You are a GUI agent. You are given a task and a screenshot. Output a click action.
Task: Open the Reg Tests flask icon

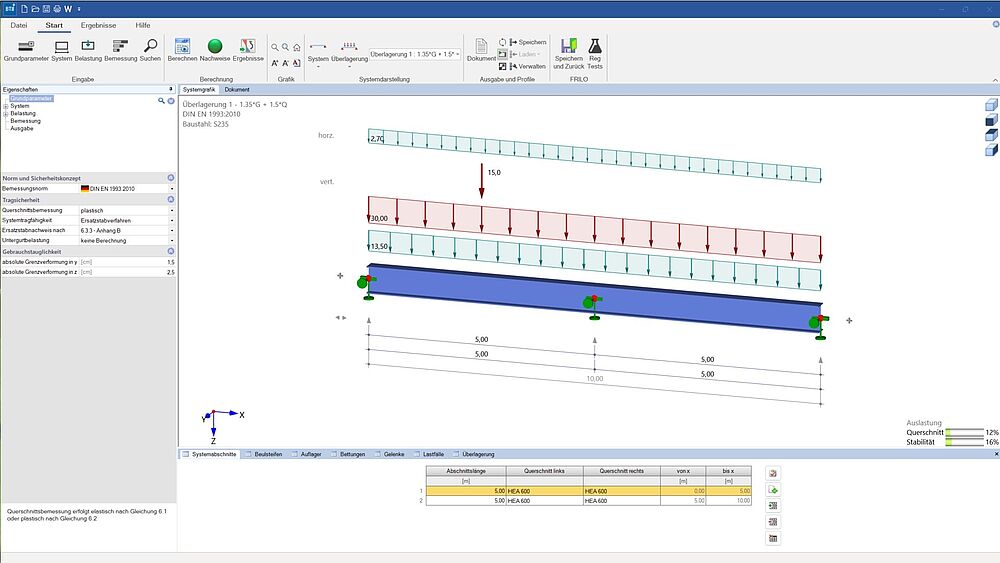point(595,47)
